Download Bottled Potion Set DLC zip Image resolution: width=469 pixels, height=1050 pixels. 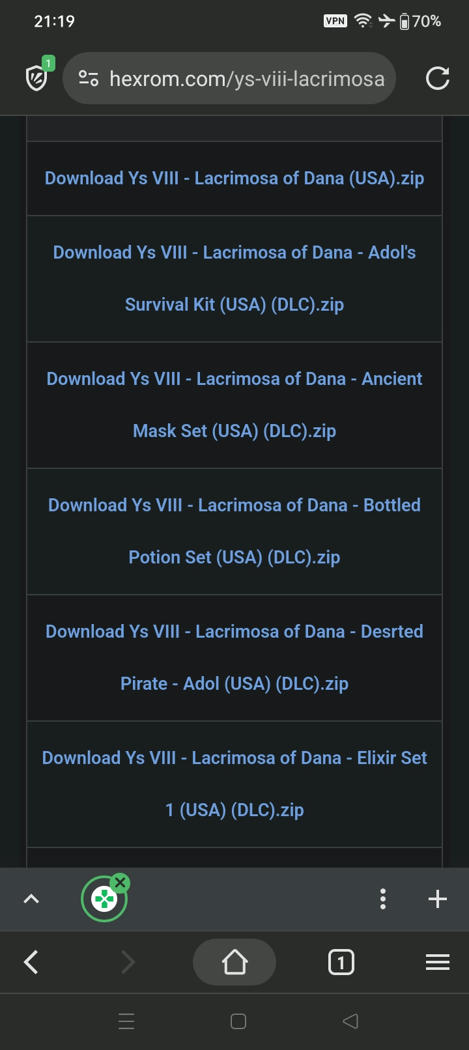(234, 531)
